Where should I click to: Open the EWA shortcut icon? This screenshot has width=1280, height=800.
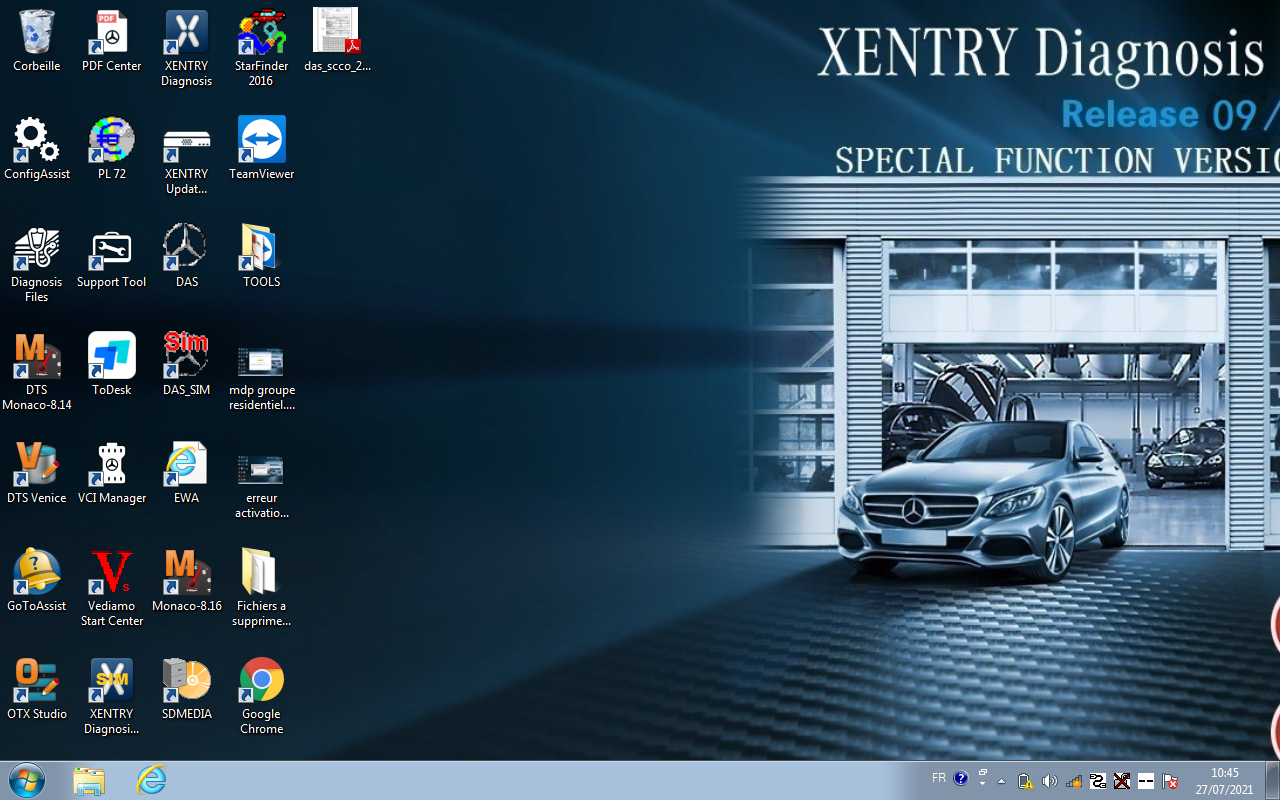(186, 465)
